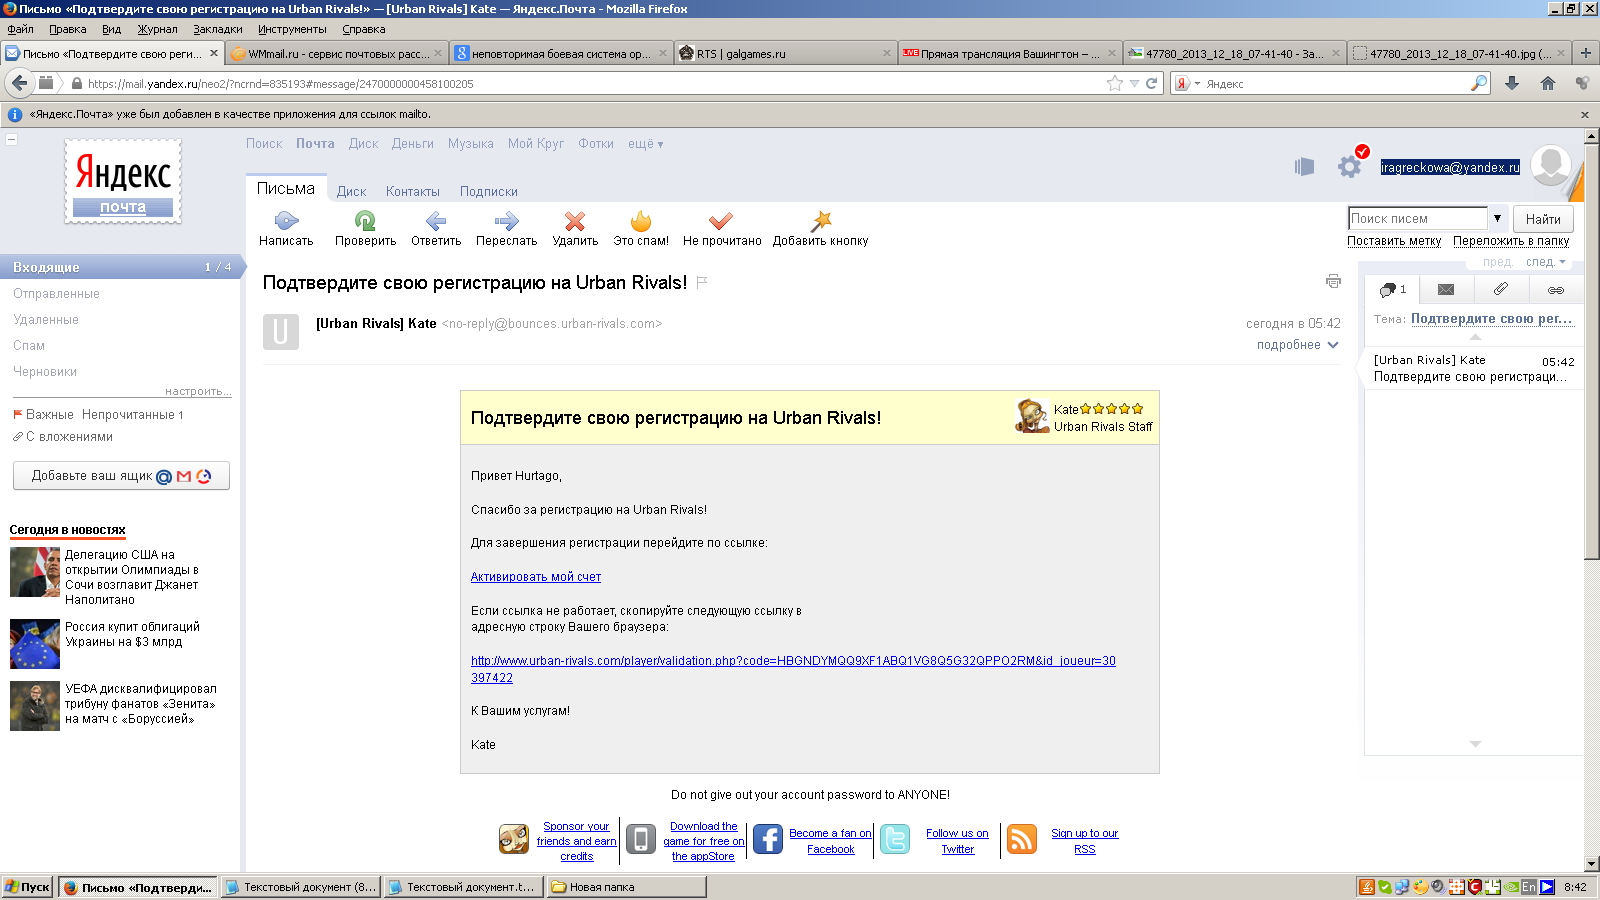
Task: Flag the message subject as important
Action: (702, 282)
